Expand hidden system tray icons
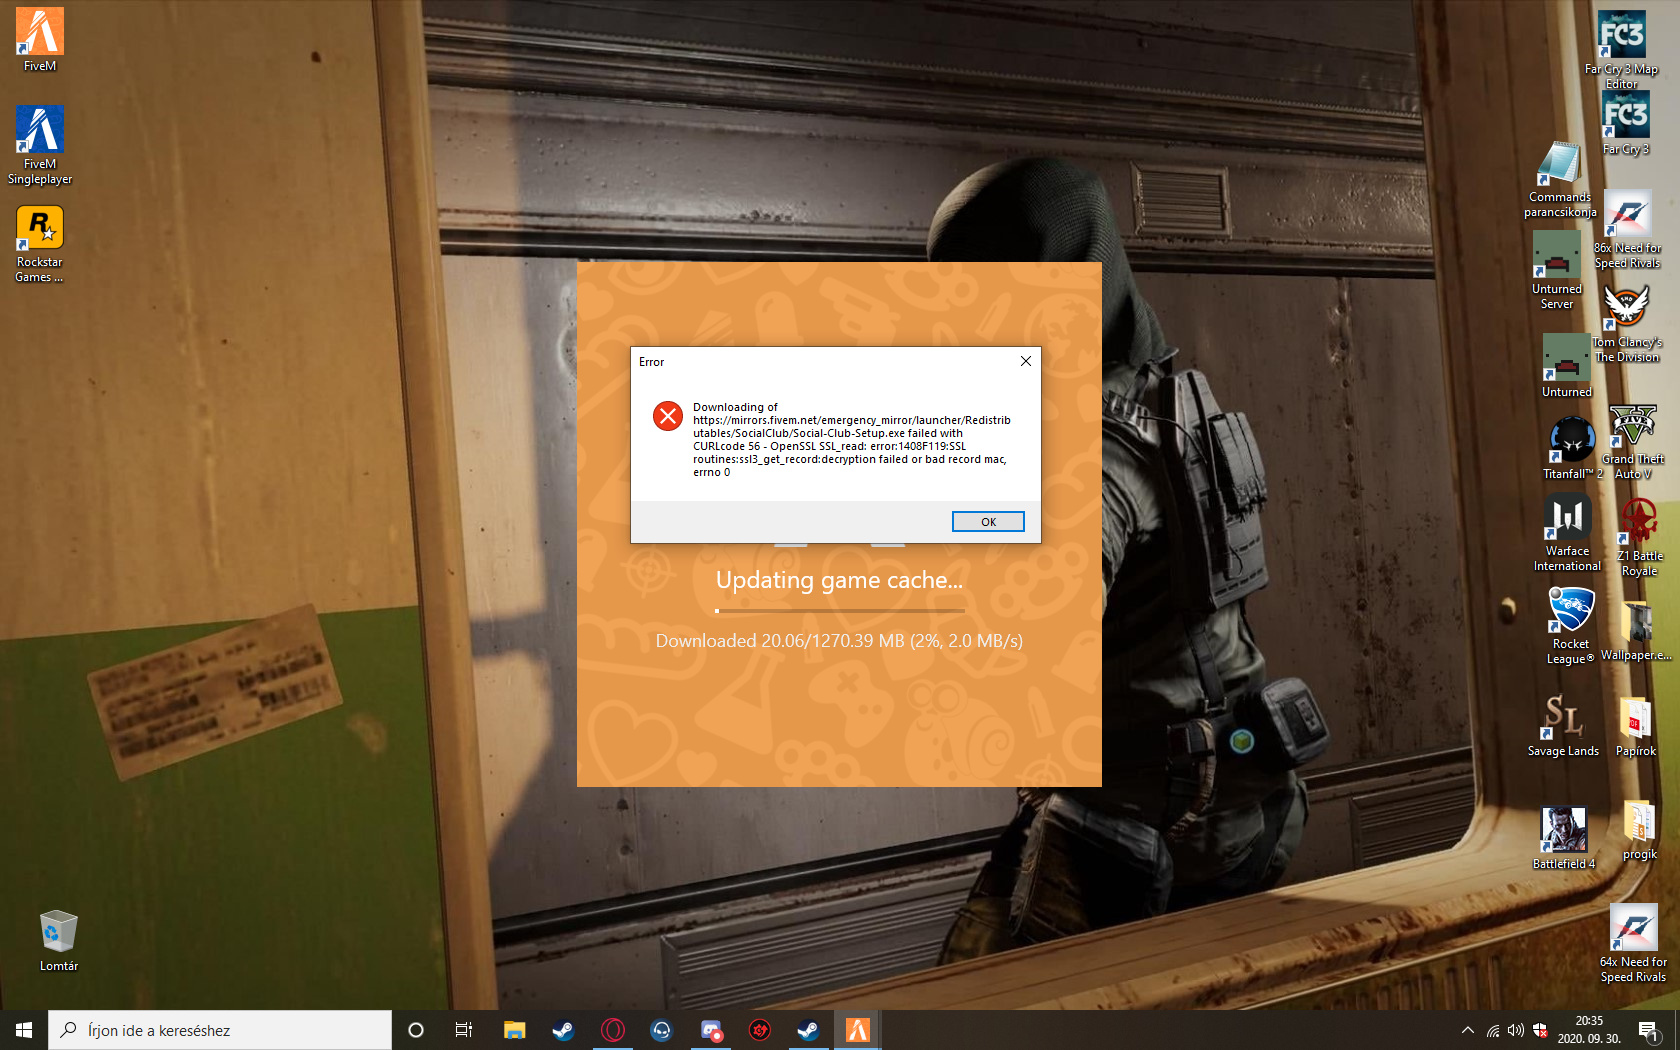This screenshot has width=1680, height=1050. pos(1467,1031)
